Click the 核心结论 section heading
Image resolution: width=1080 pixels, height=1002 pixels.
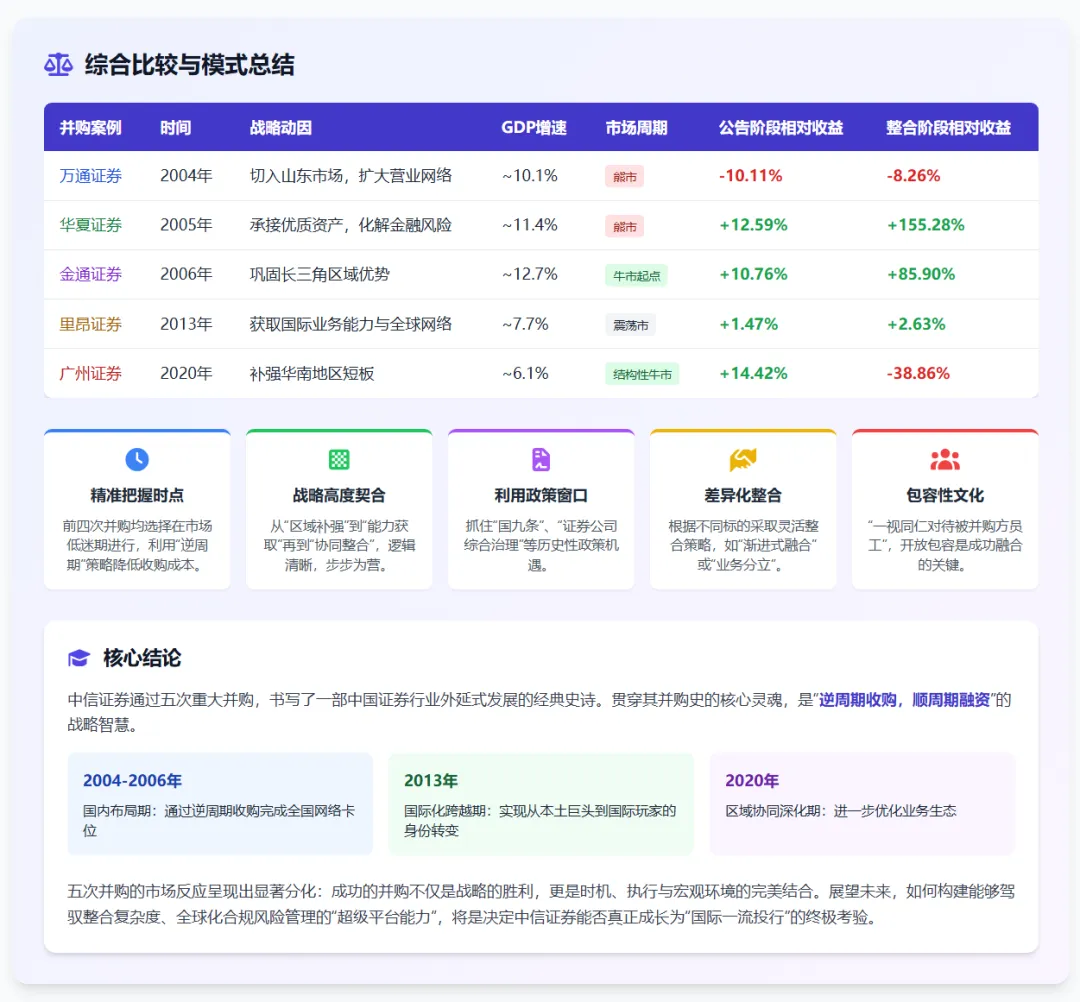[142, 658]
